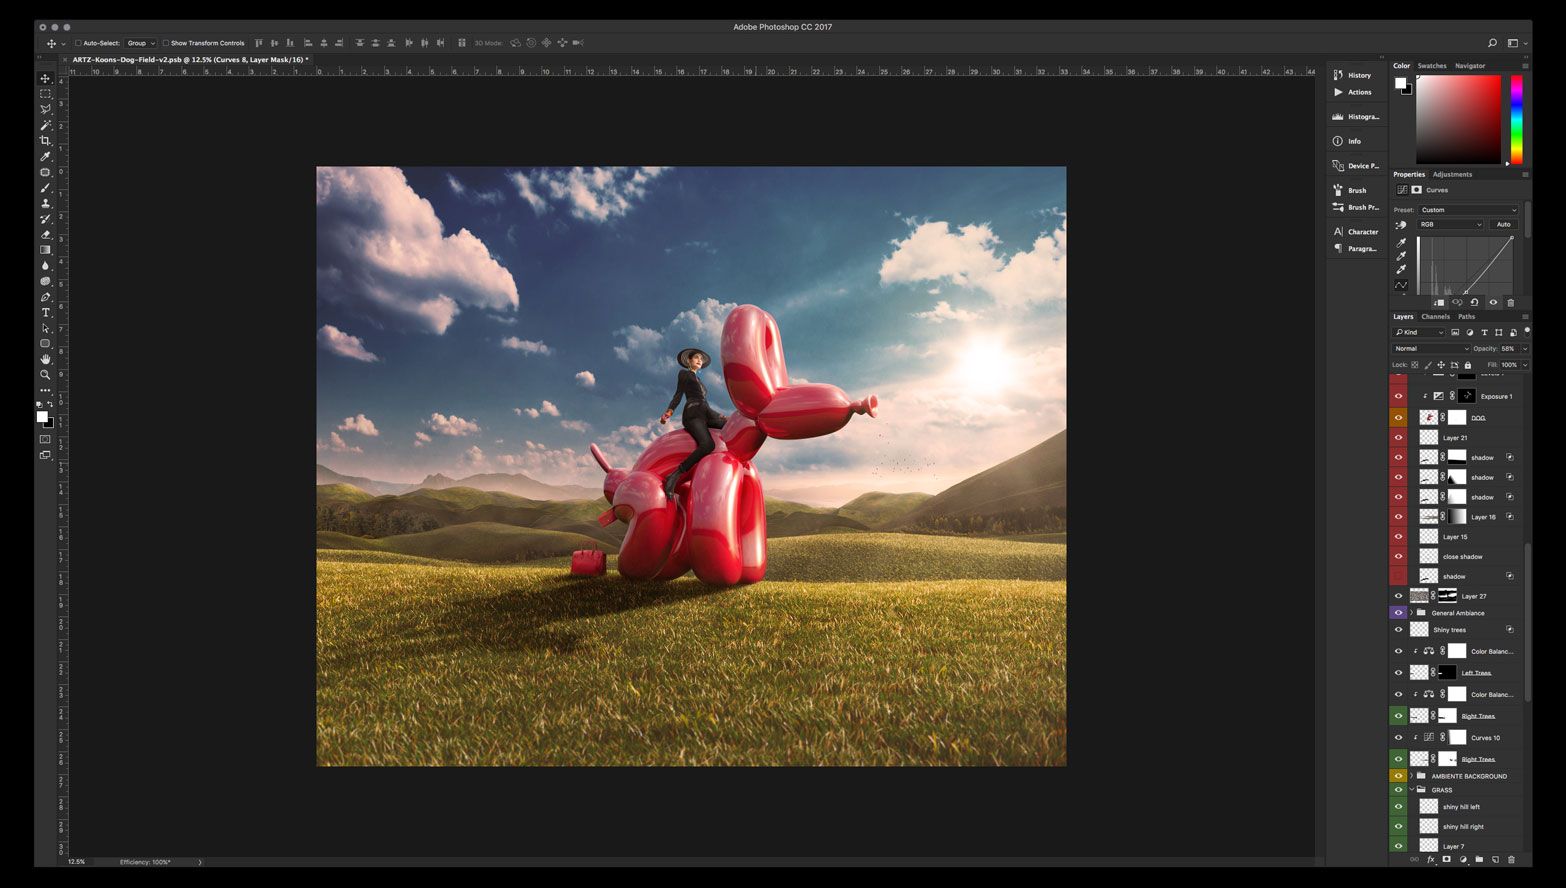The image size is (1566, 888).
Task: Open the Swatches tab
Action: click(x=1432, y=66)
